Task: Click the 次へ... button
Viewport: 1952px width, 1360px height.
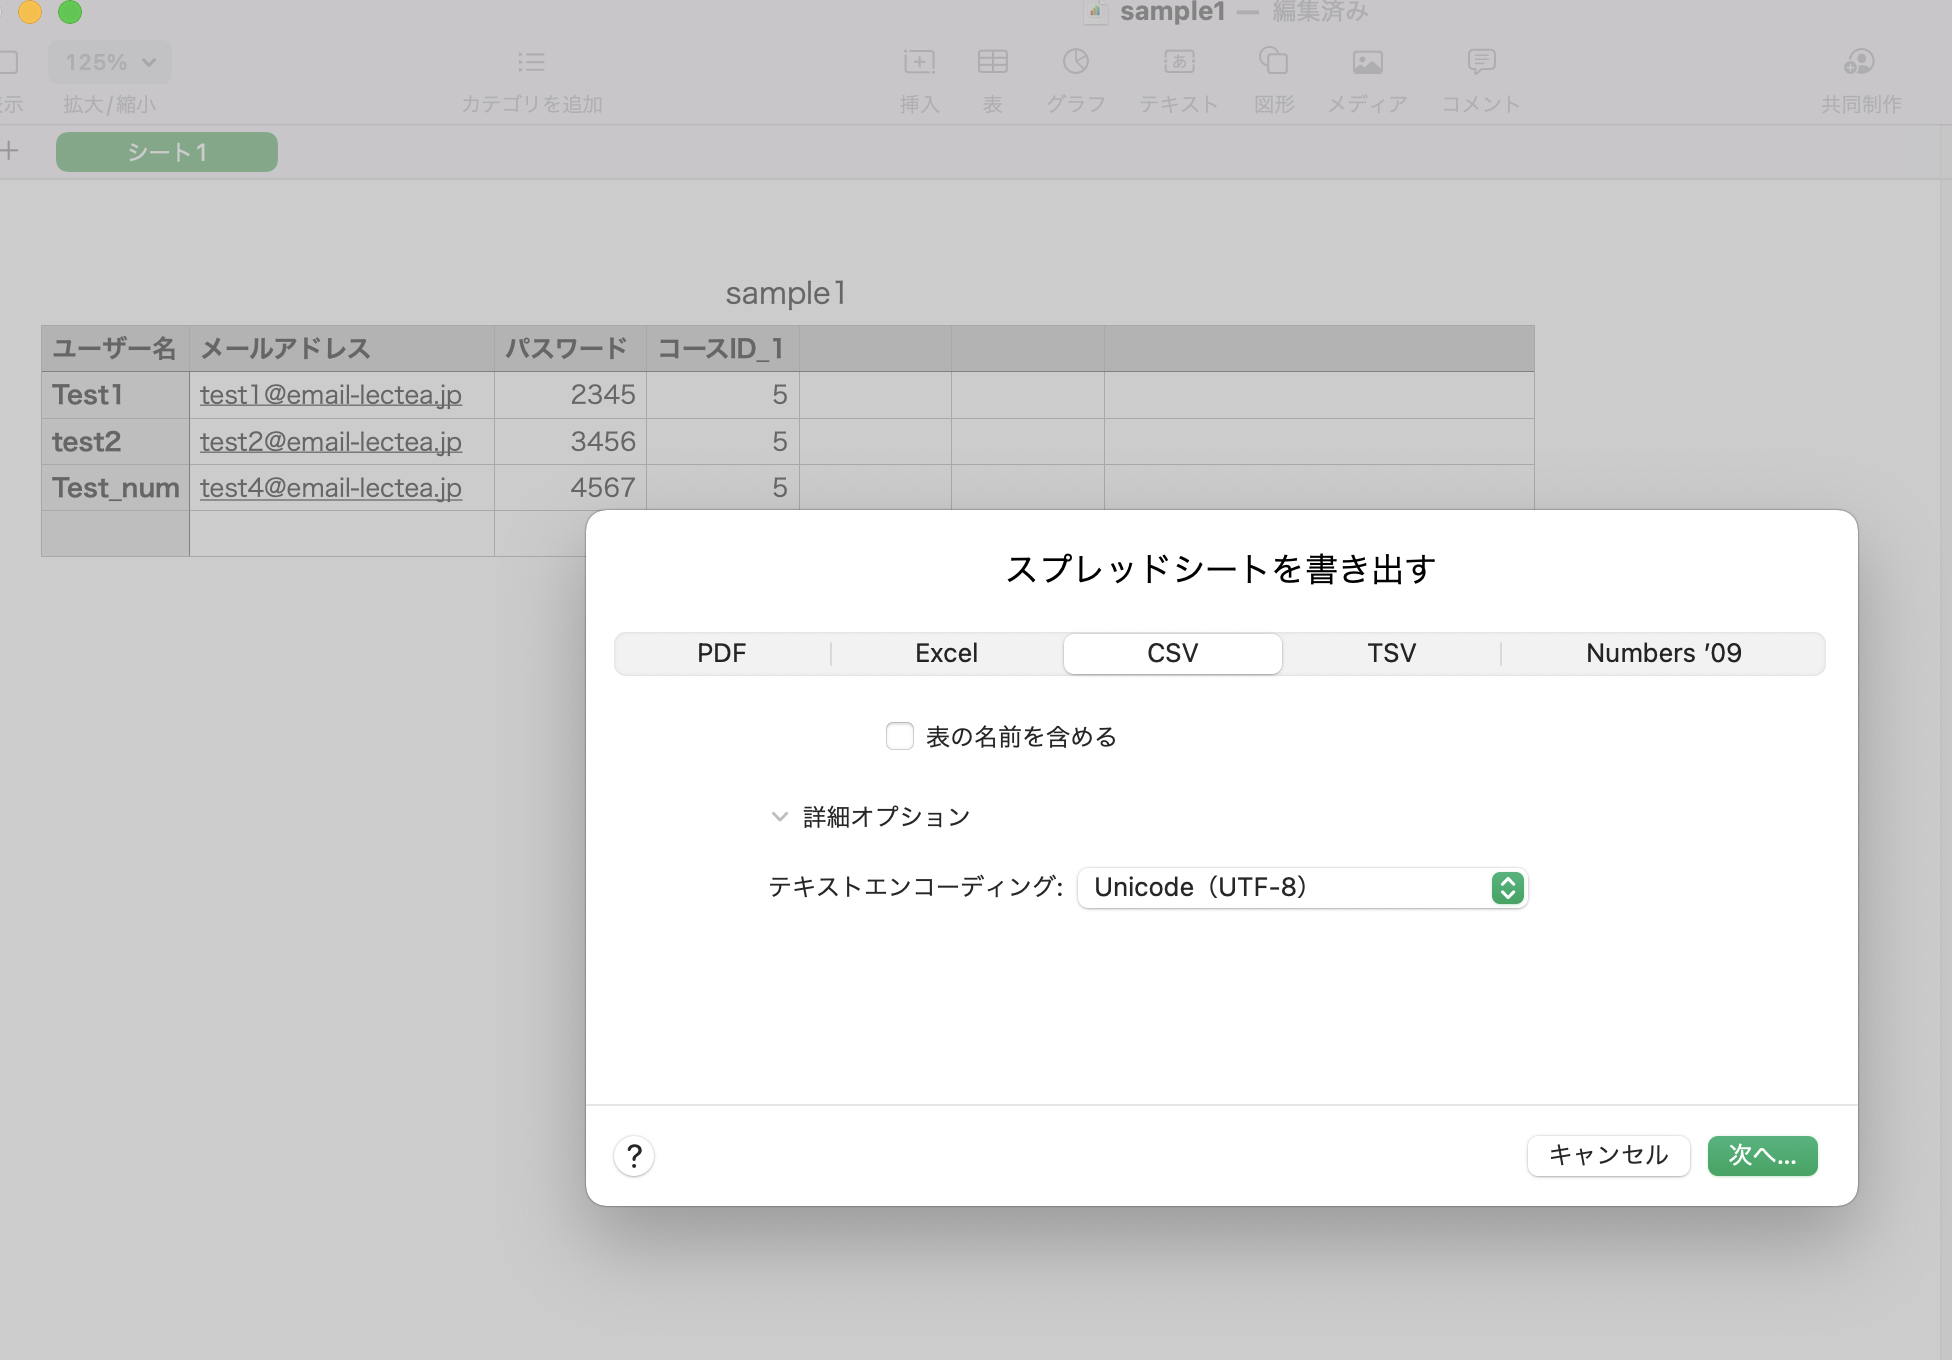Action: click(x=1762, y=1156)
